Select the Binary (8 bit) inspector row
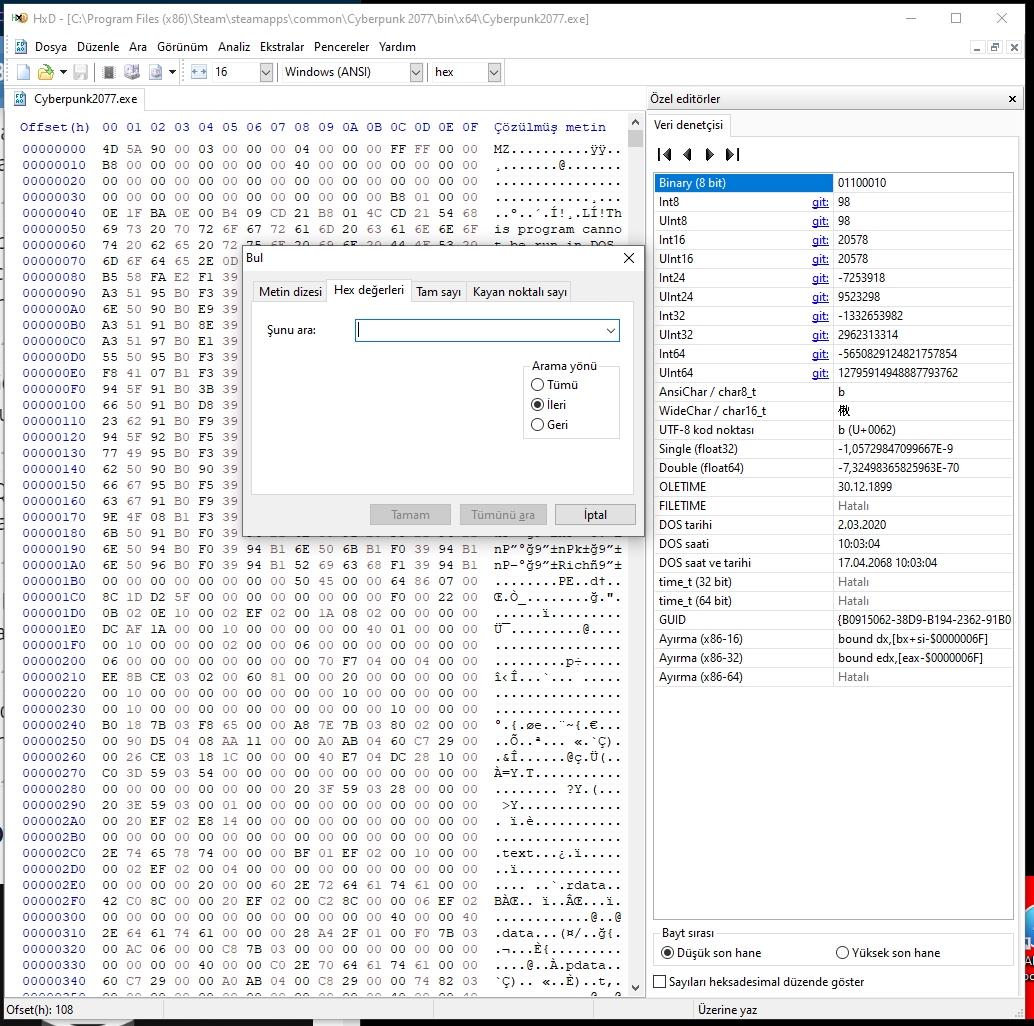Screen dimensions: 1034x1026 pyautogui.click(x=833, y=183)
